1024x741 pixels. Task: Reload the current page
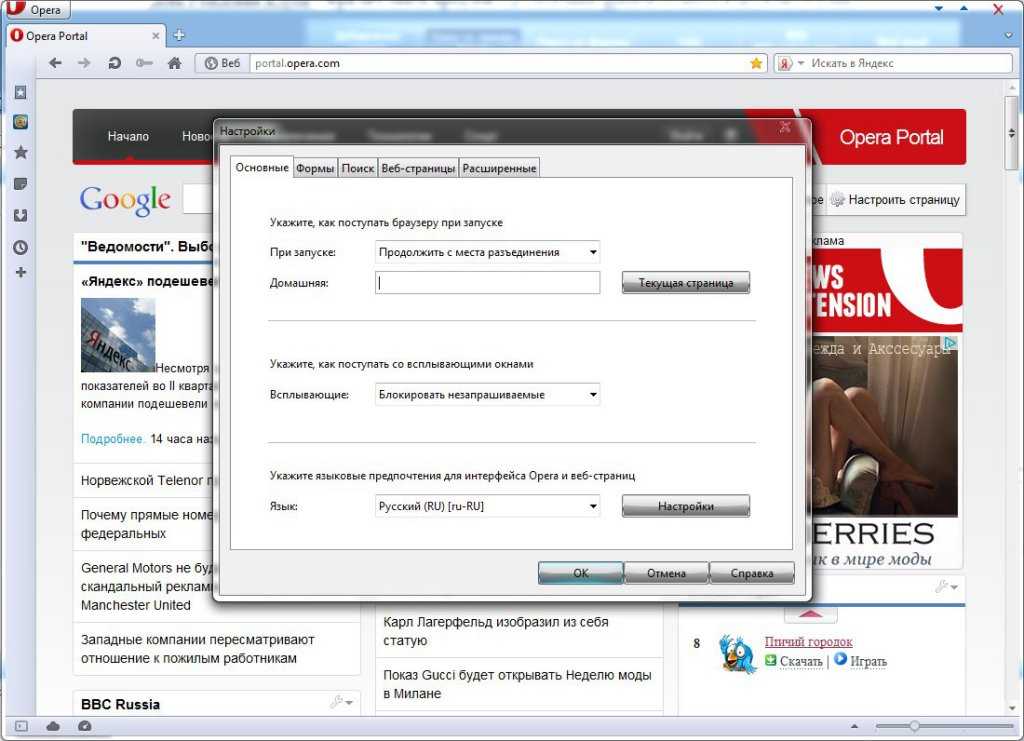(x=114, y=63)
